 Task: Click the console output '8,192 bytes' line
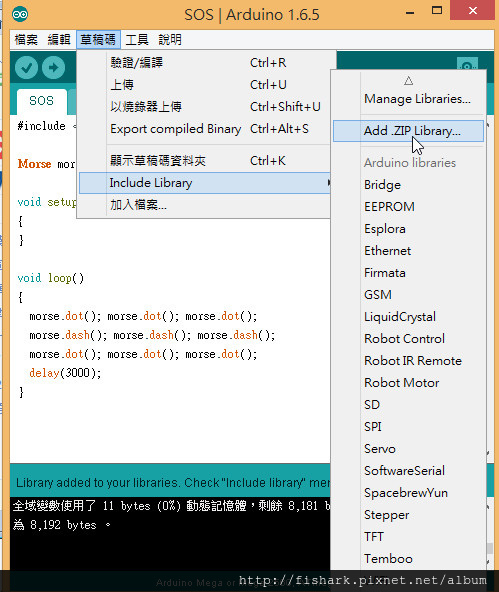click(61, 525)
